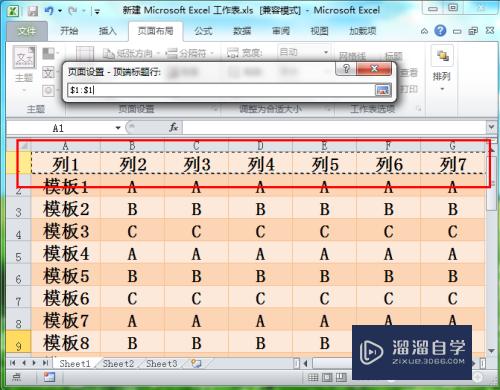Select column header G
Image resolution: width=500 pixels, height=390 pixels.
452,146
